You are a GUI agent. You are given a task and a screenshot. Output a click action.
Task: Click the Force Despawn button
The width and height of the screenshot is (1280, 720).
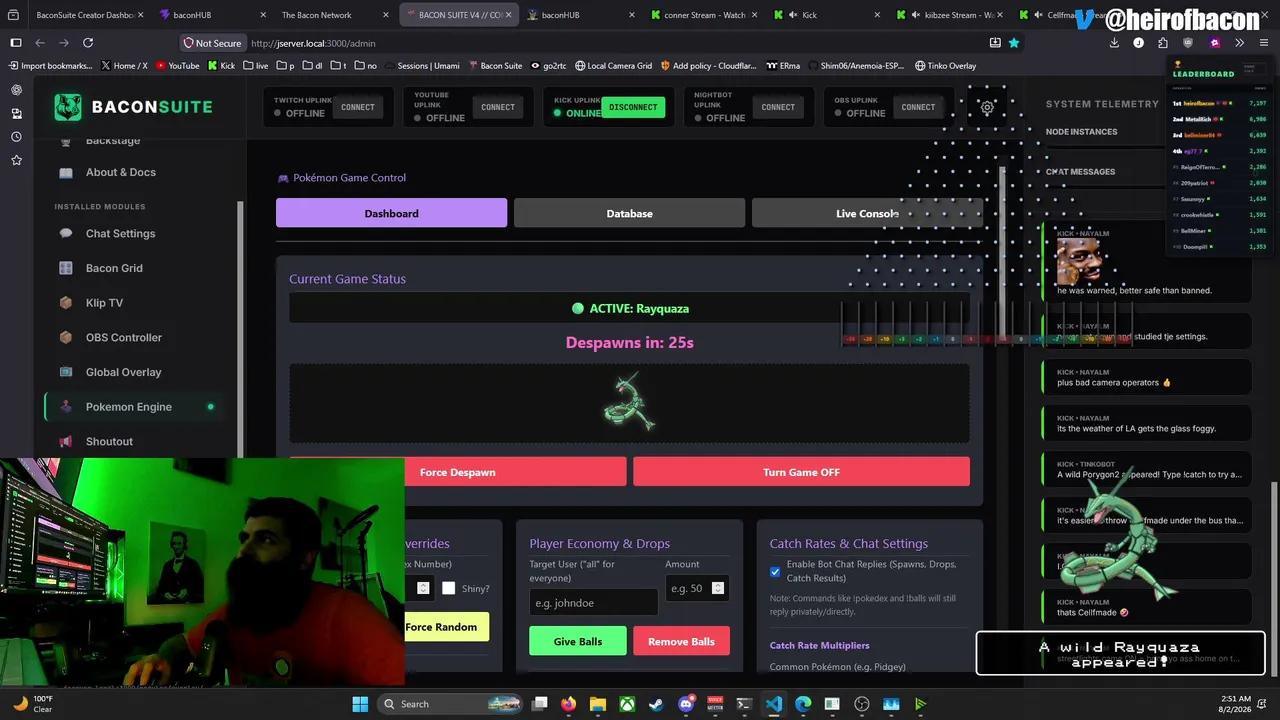click(458, 472)
